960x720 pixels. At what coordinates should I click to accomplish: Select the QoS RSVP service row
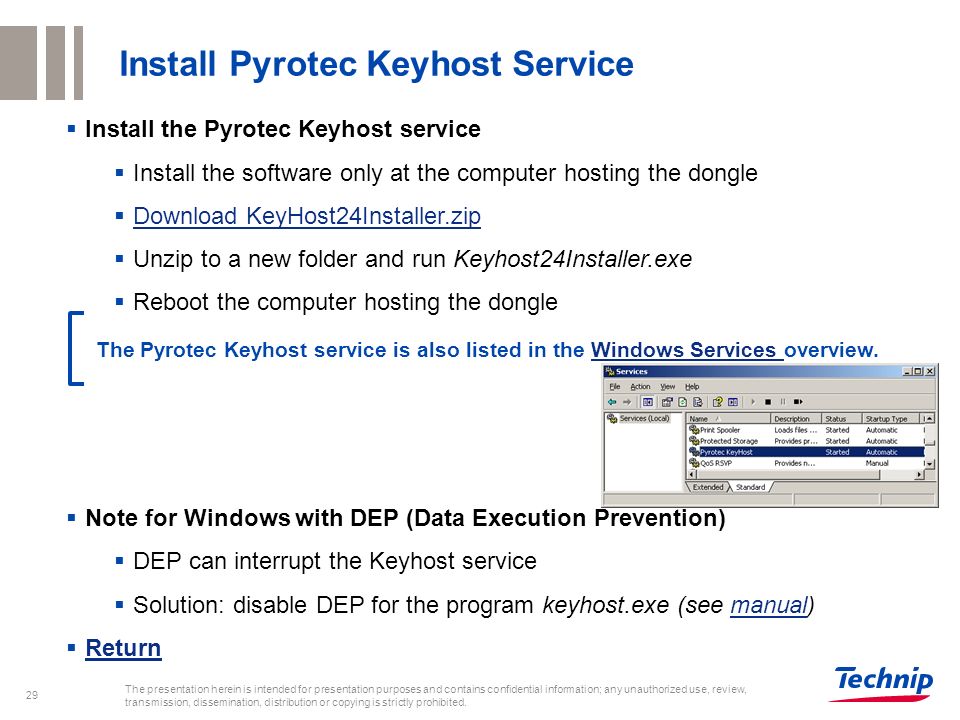pos(805,463)
